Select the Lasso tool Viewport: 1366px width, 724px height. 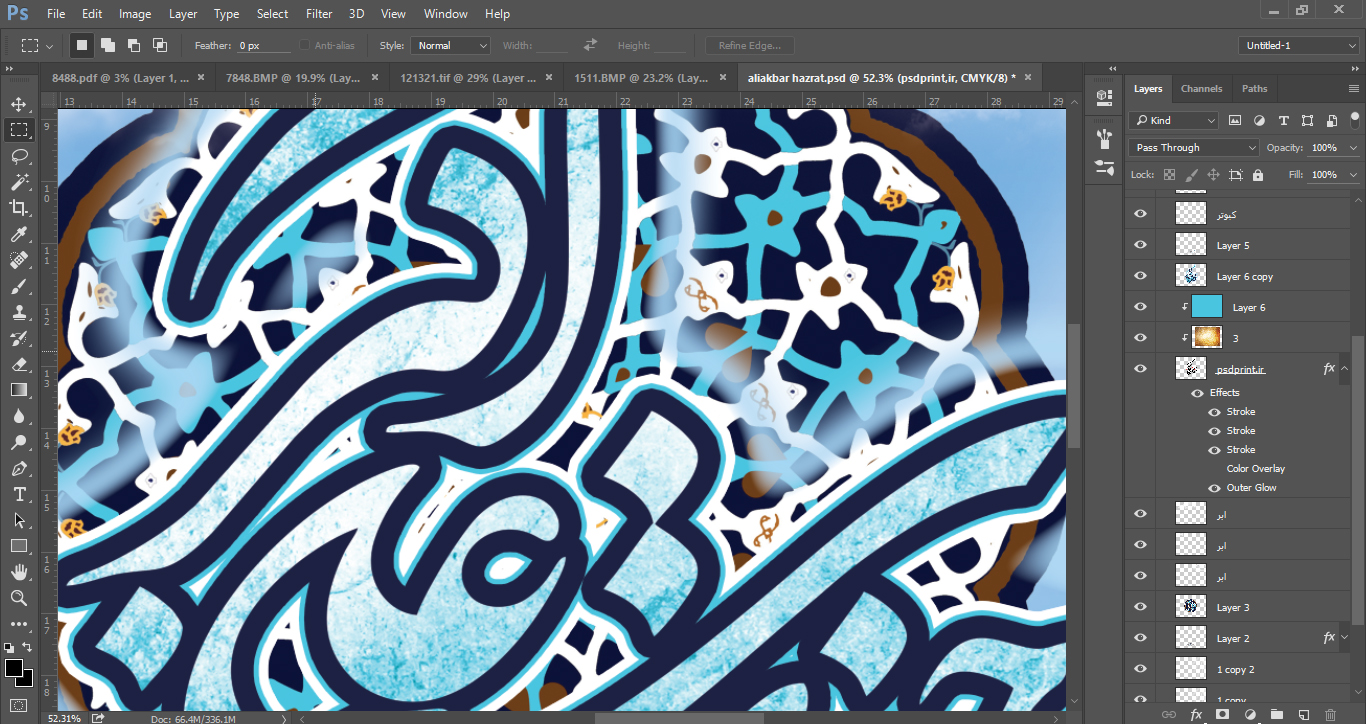[19, 156]
